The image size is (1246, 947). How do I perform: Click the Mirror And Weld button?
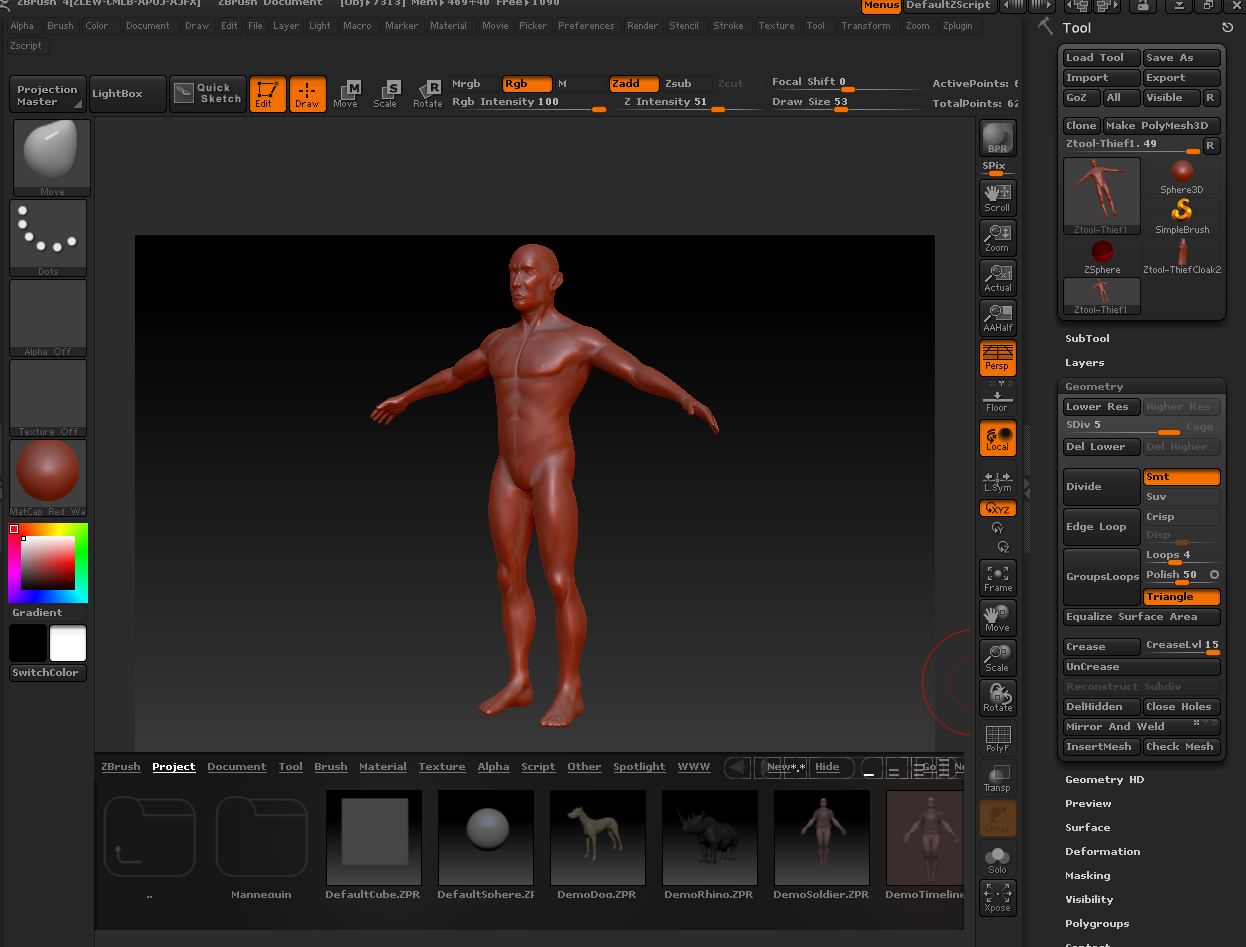[1142, 727]
